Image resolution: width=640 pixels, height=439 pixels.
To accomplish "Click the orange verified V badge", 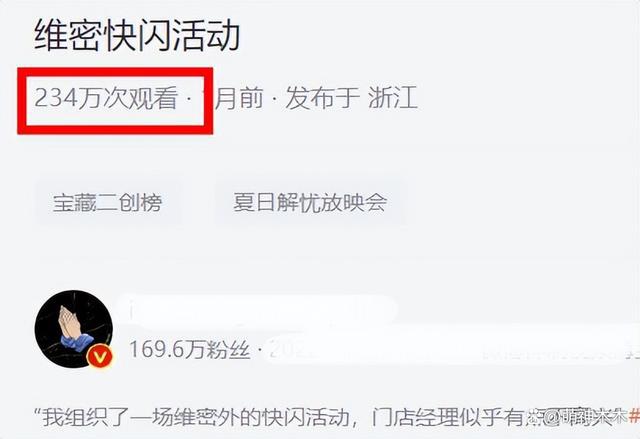I will pos(100,357).
